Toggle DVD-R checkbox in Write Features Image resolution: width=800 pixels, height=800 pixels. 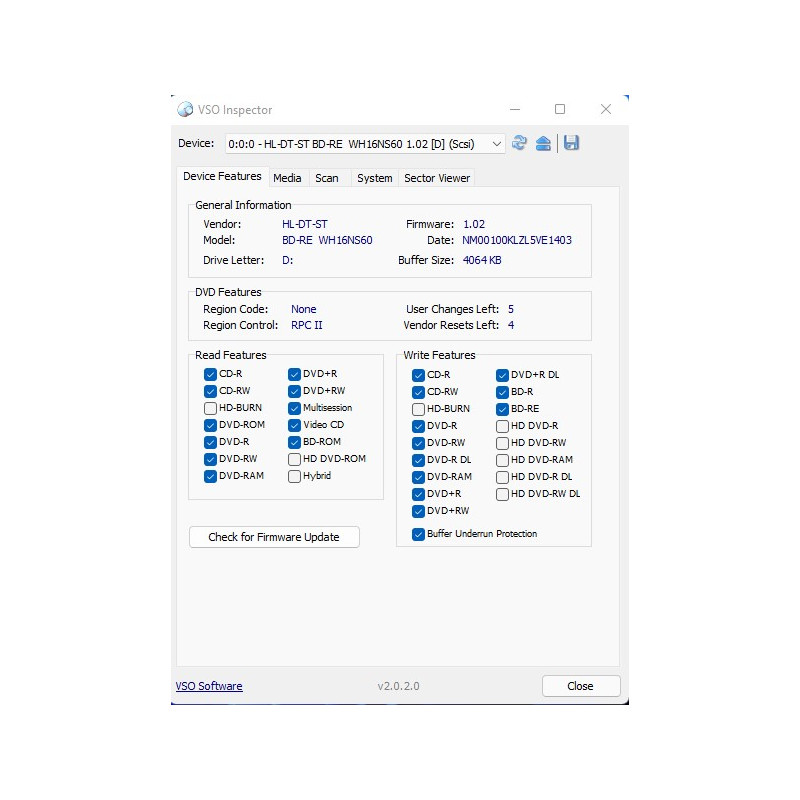click(x=418, y=426)
